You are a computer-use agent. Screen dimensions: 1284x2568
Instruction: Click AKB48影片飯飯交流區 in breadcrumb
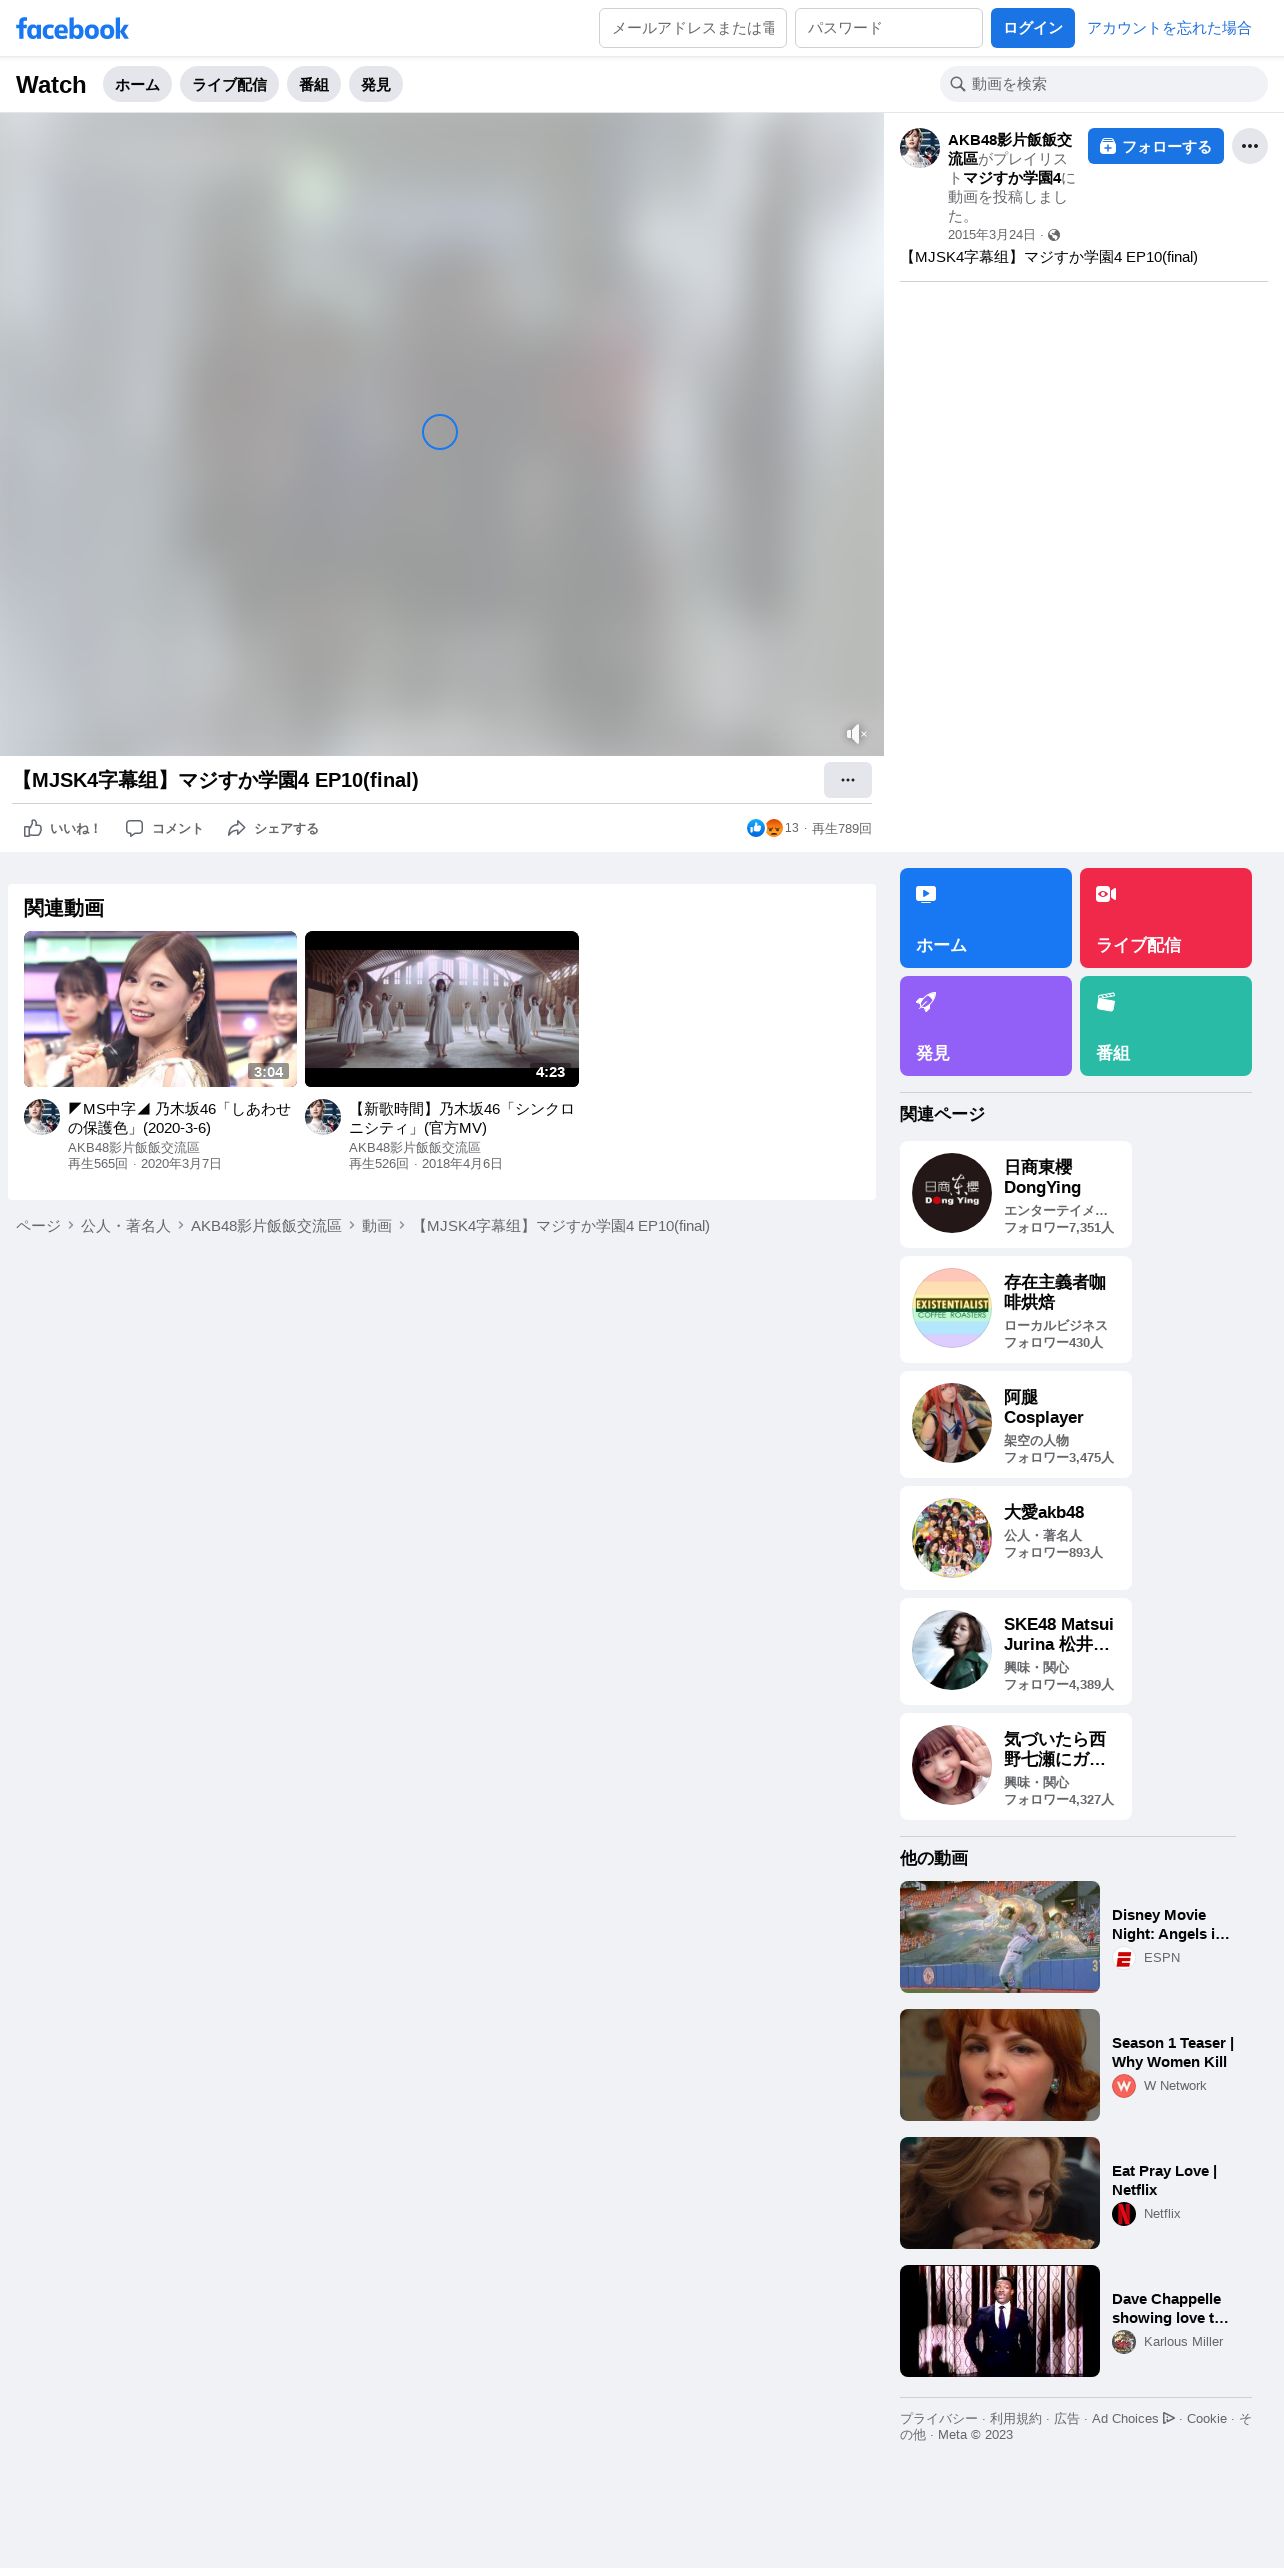[x=266, y=1226]
